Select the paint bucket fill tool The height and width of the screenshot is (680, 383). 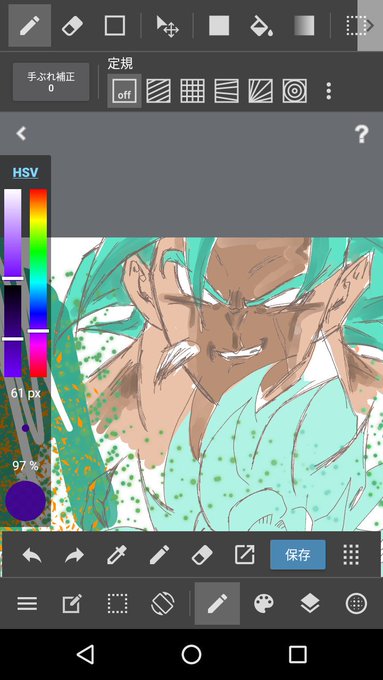point(262,26)
